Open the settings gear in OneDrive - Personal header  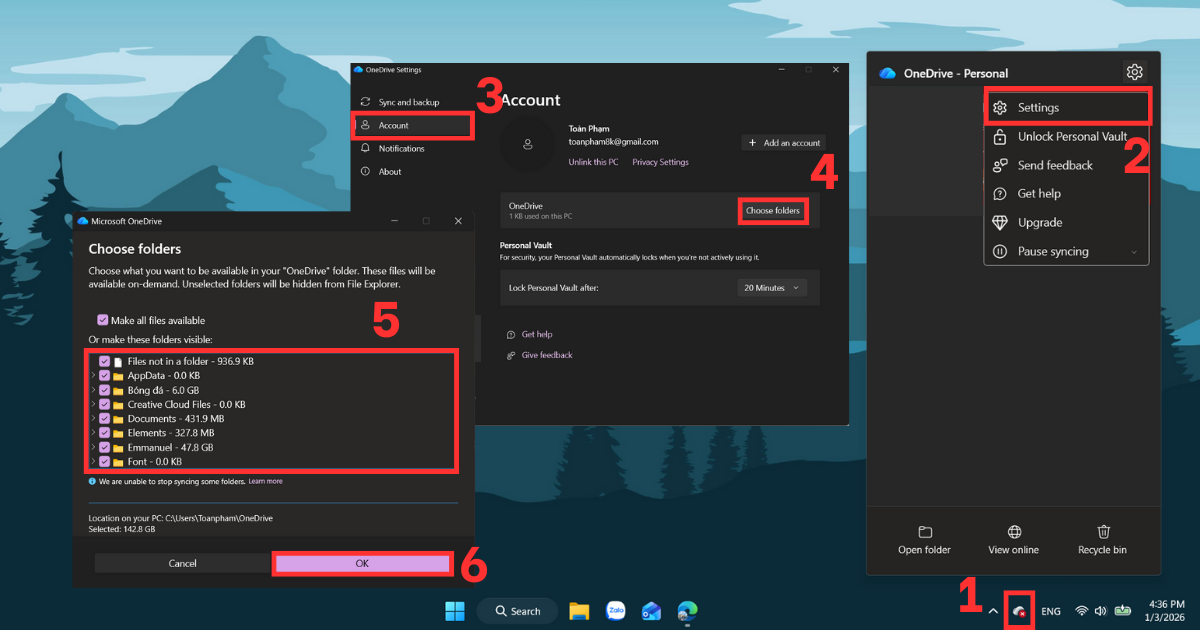click(1134, 72)
